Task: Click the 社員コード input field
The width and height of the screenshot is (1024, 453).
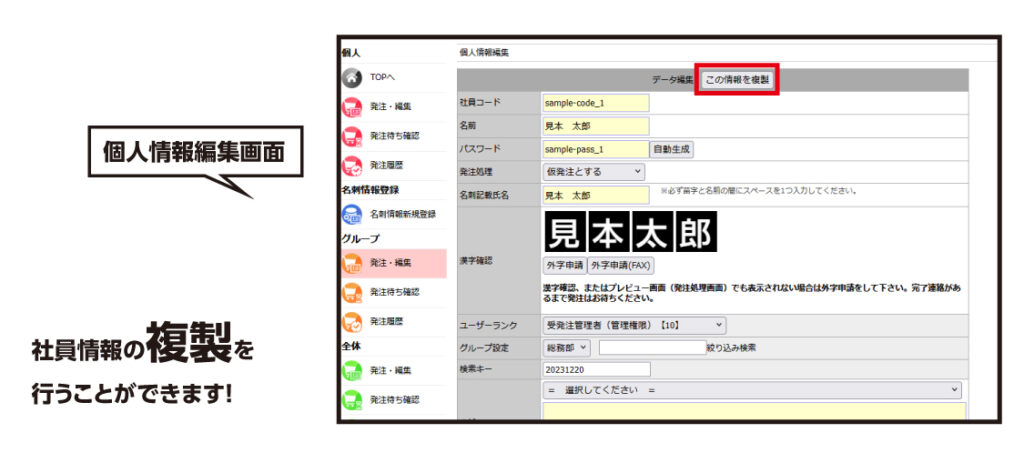Action: (x=595, y=103)
